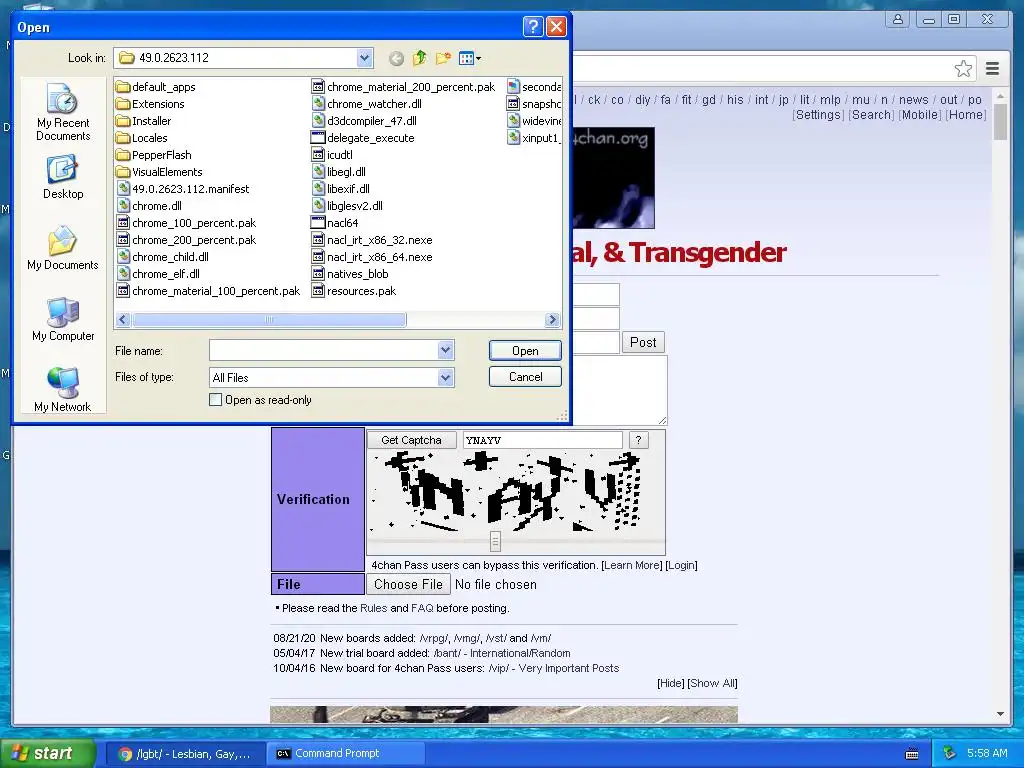The height and width of the screenshot is (768, 1024).
Task: Click the Choose File button
Action: click(408, 584)
